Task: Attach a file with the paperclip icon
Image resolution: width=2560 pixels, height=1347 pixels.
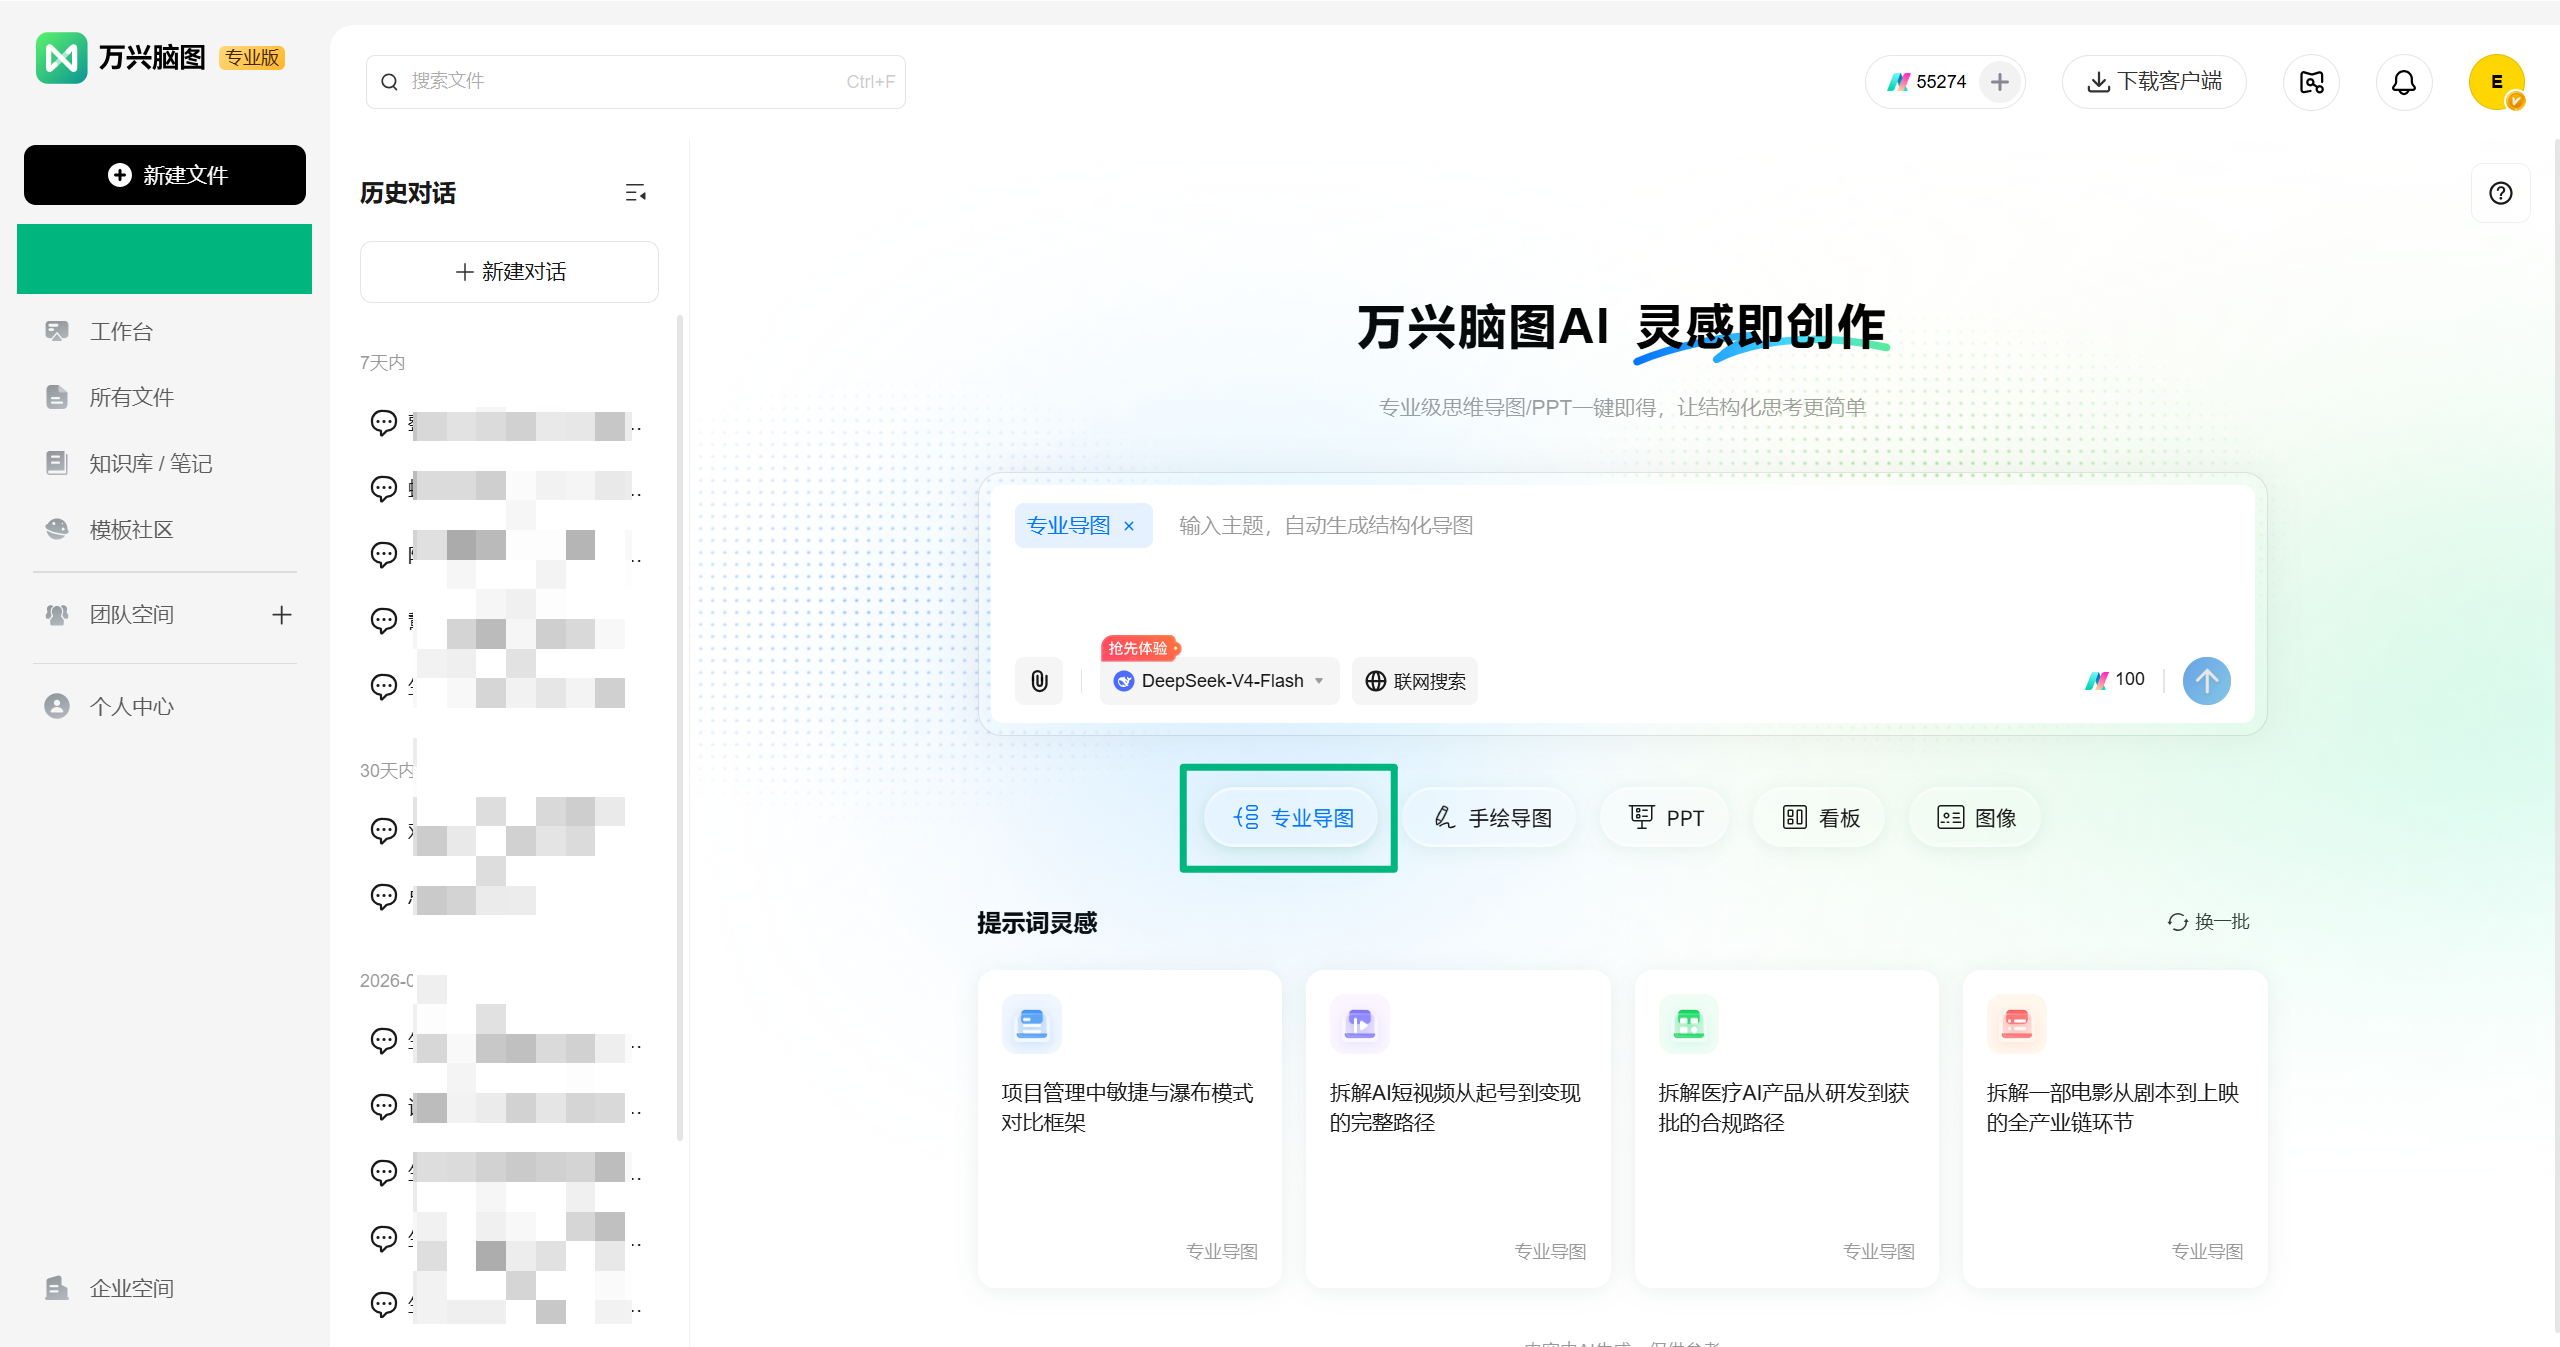Action: click(x=1039, y=681)
